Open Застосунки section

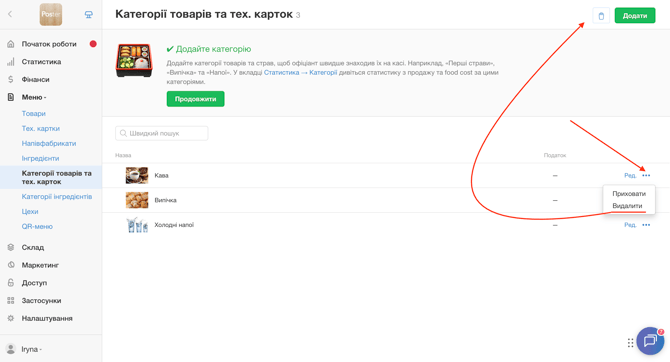click(41, 301)
